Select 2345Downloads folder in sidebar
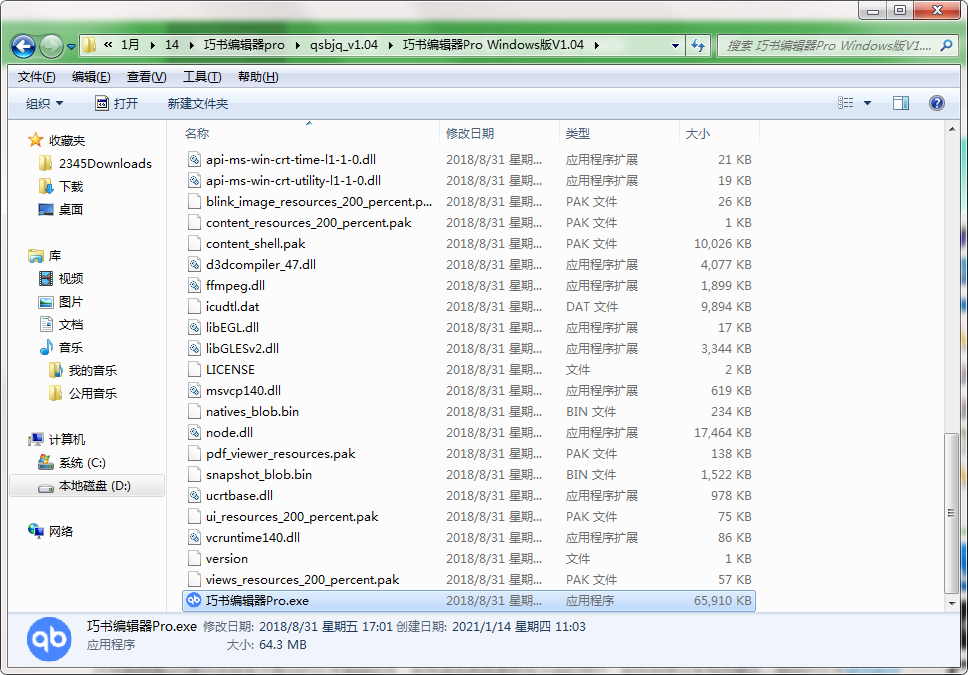The image size is (968, 675). (x=96, y=164)
